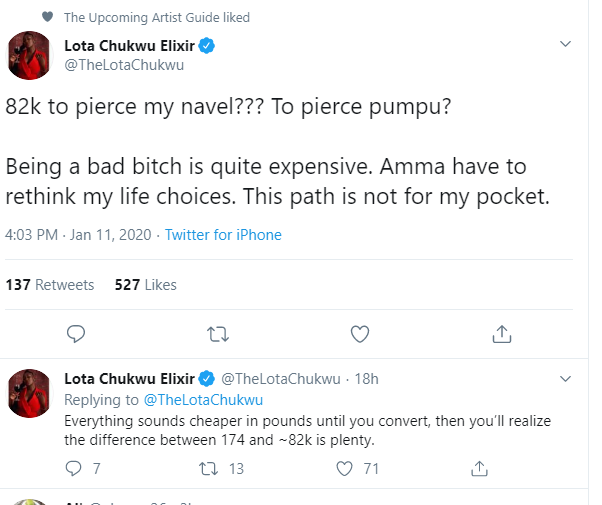Screen dimensions: 602x505
Task: Retweet the main tweet about navel piercing
Action: tap(216, 333)
